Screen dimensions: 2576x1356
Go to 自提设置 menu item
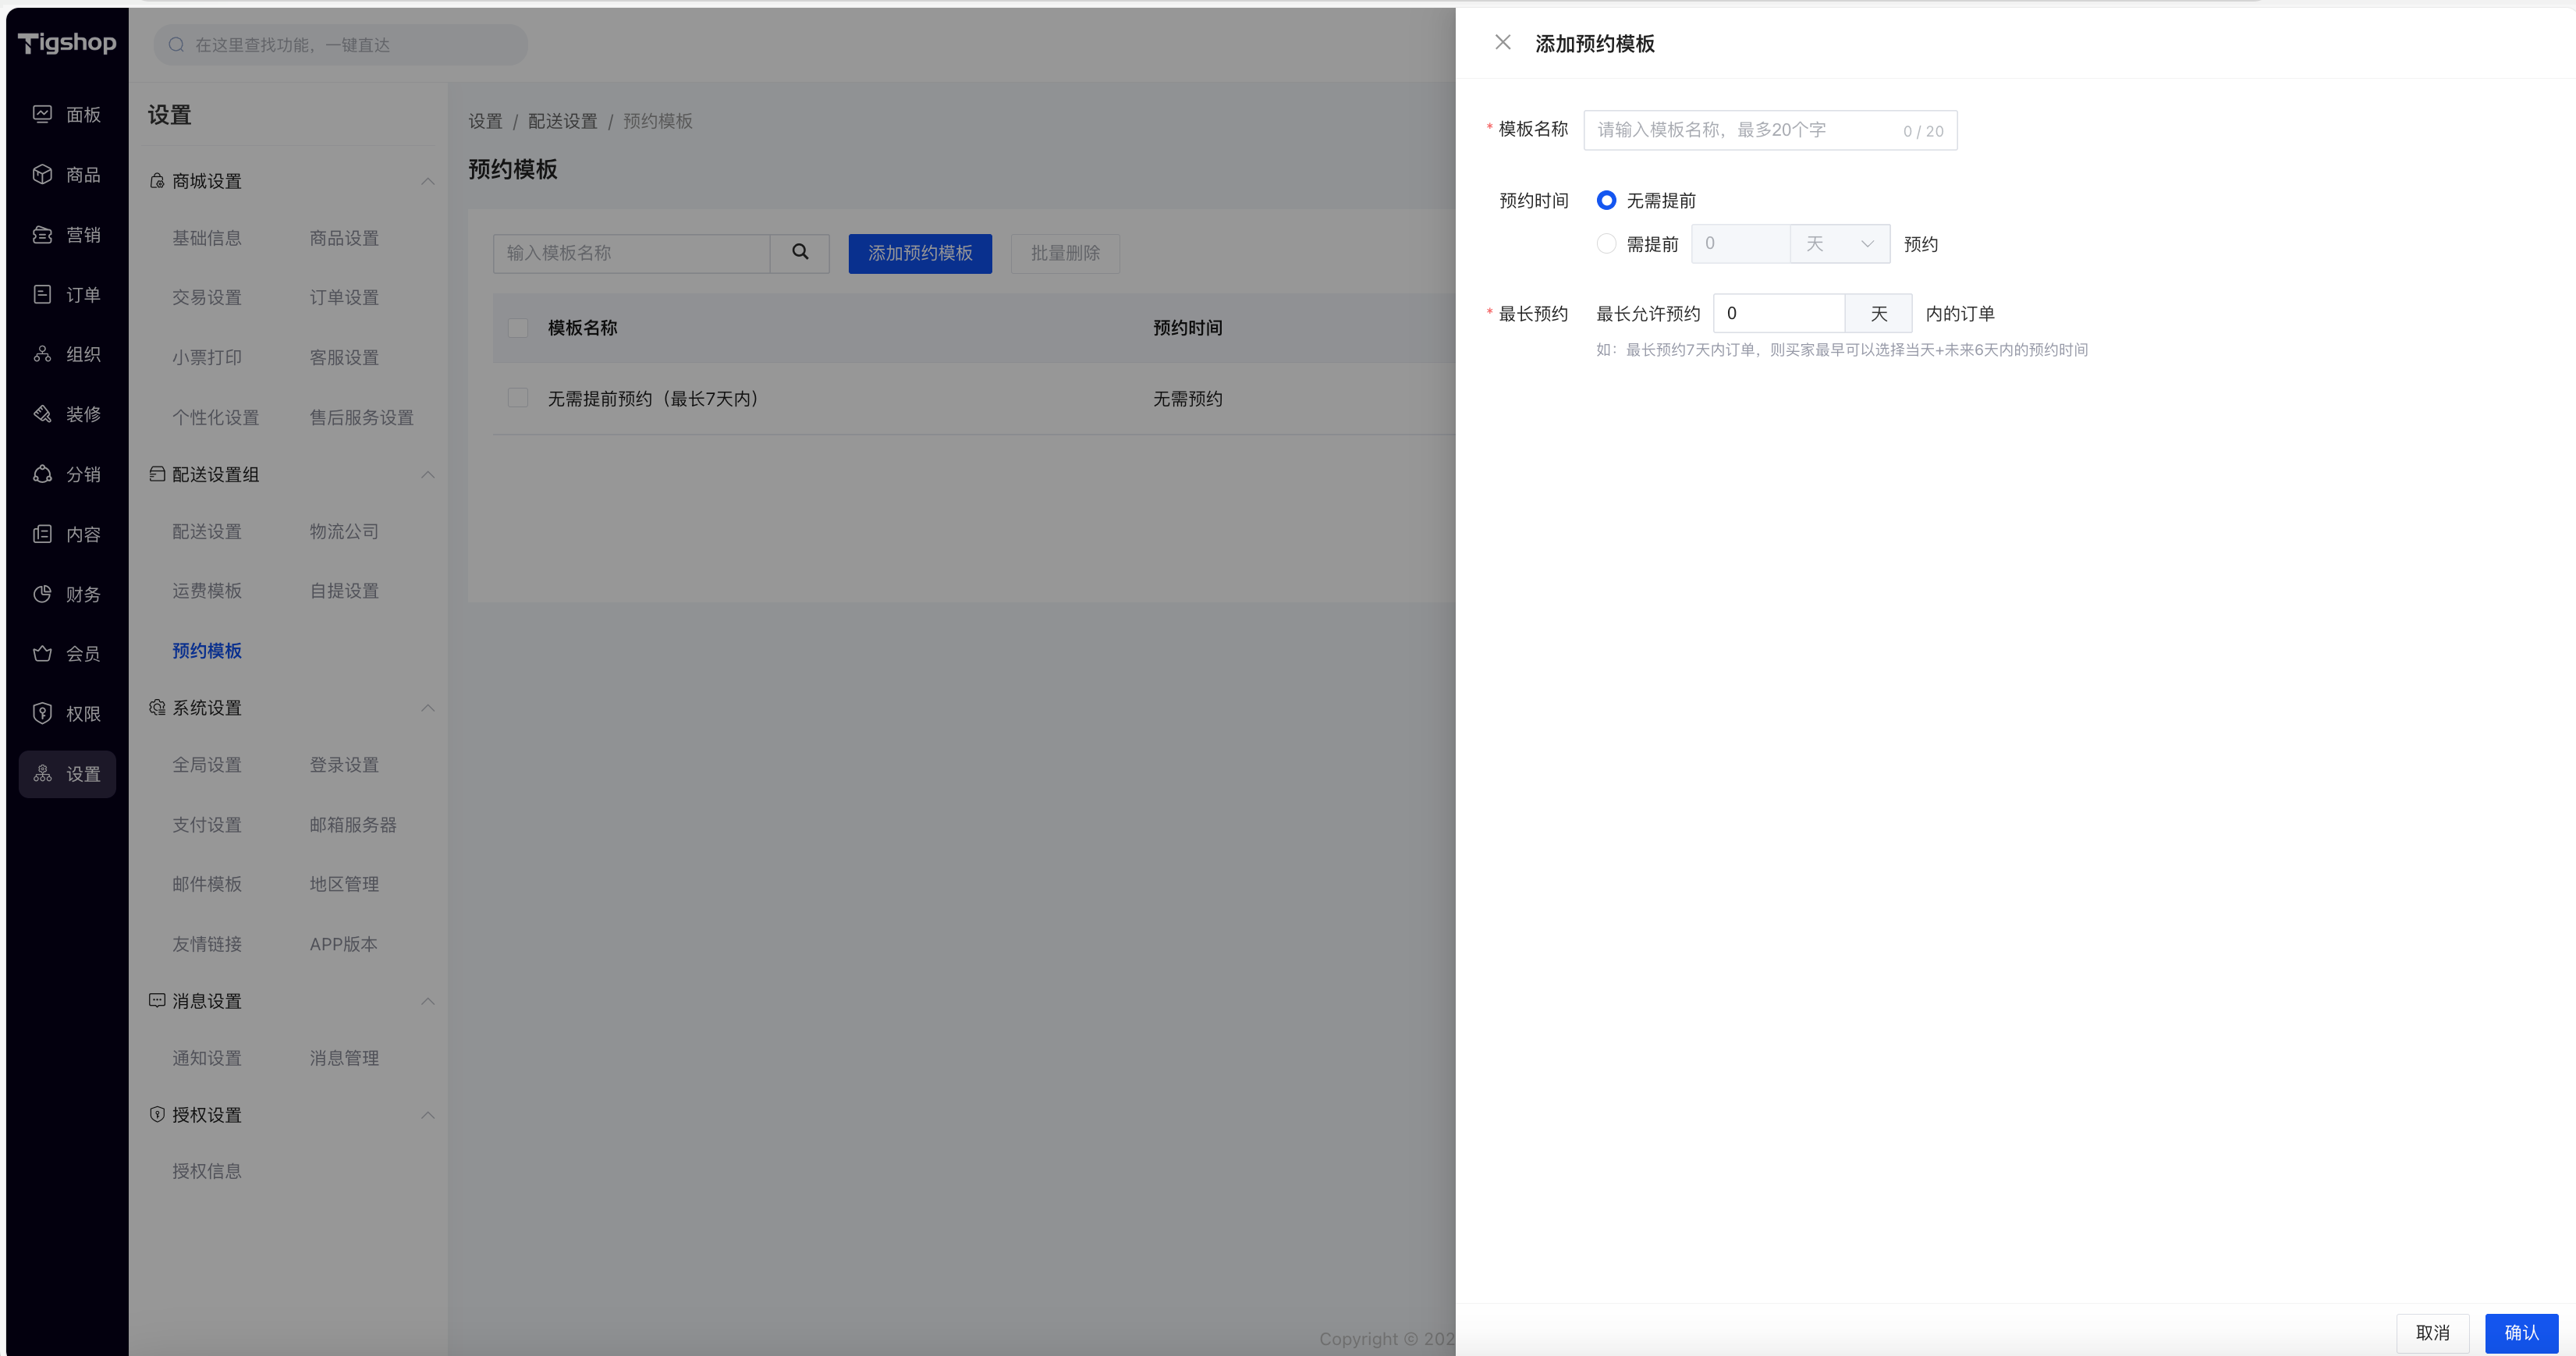[x=344, y=591]
